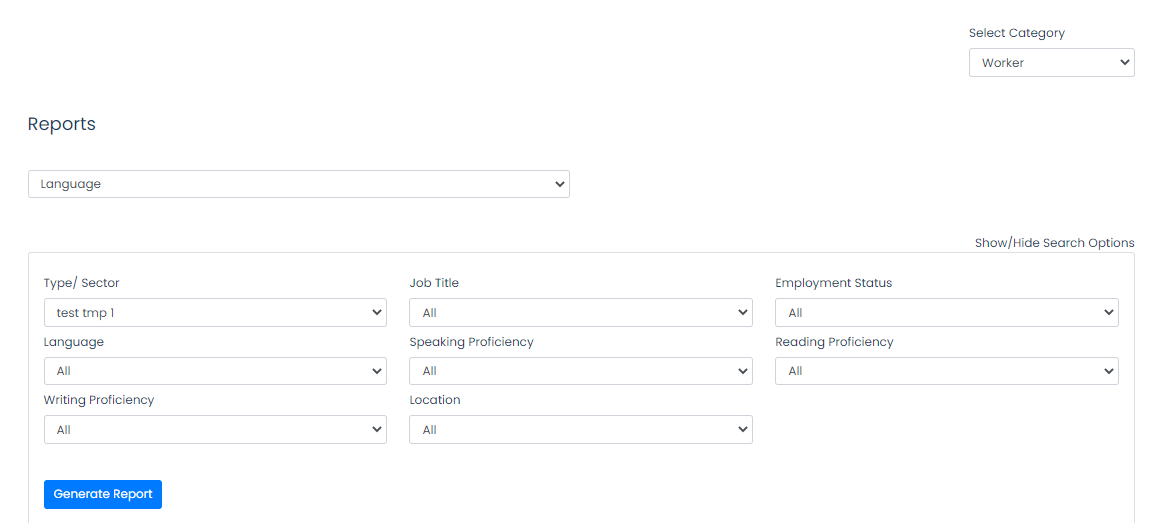1158x523 pixels.
Task: Click the Writing Proficiency label
Action: (99, 400)
